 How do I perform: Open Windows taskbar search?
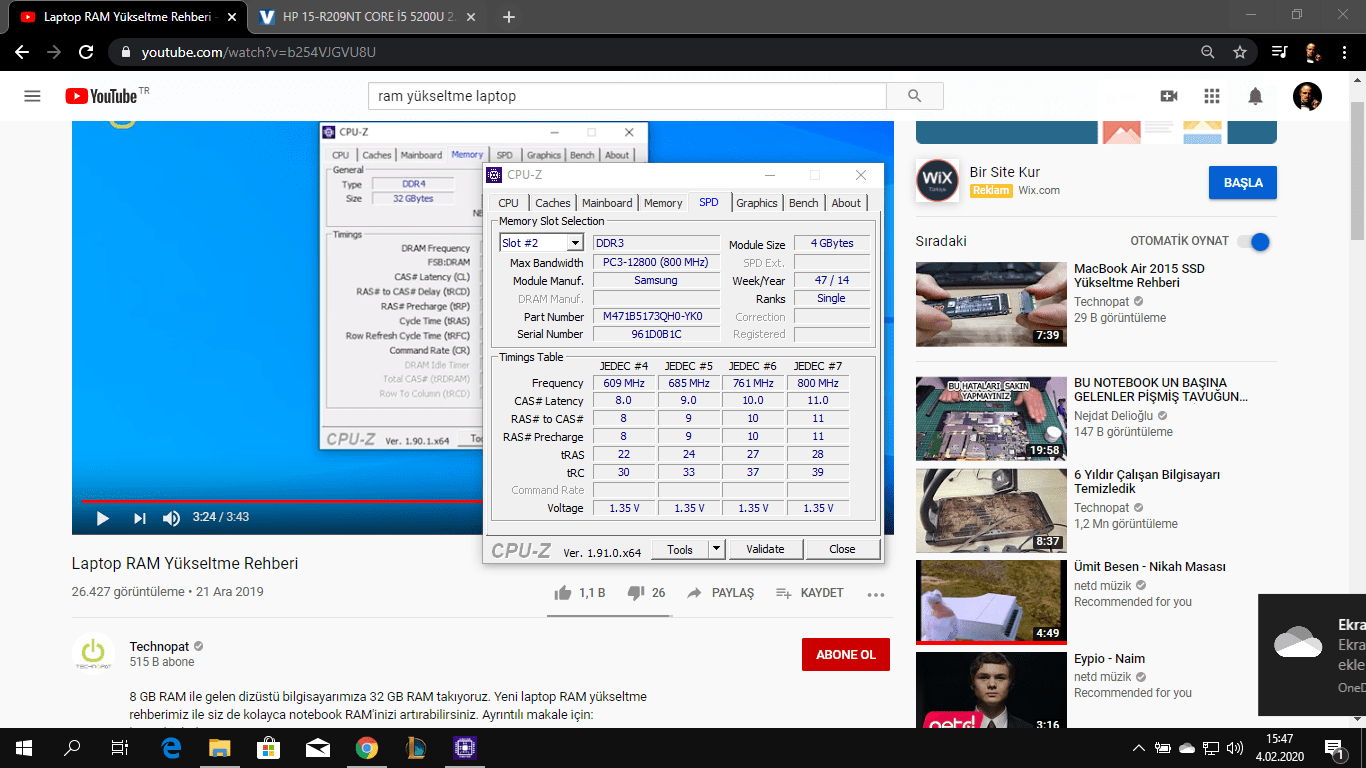72,747
